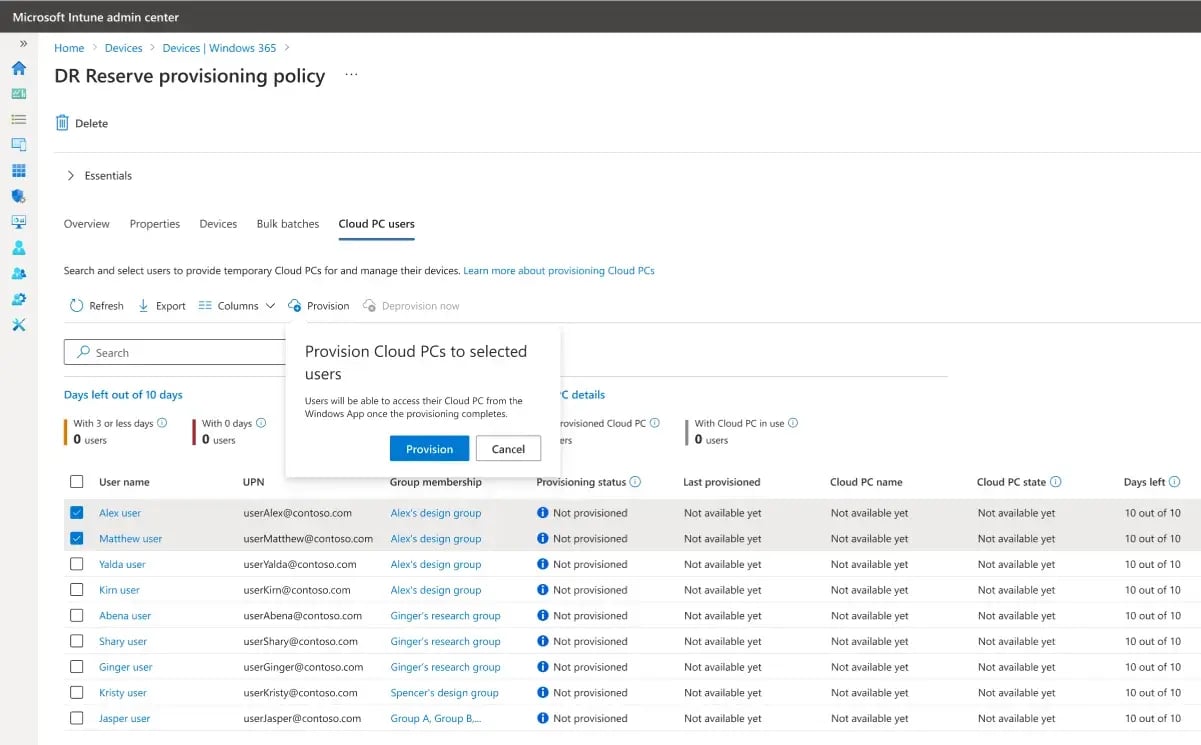Click the Days left out of 10 days heading
Viewport: 1201px width, 745px height.
click(x=123, y=395)
